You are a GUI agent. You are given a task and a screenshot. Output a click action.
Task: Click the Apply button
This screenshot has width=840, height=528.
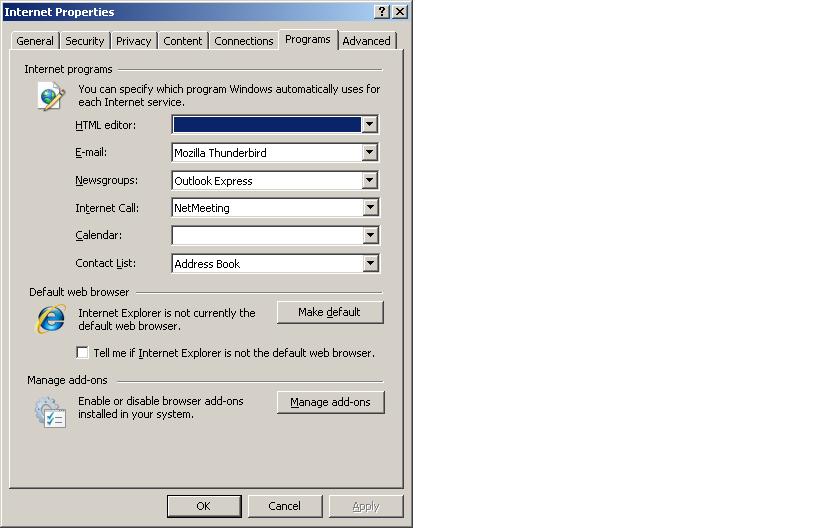(x=366, y=506)
